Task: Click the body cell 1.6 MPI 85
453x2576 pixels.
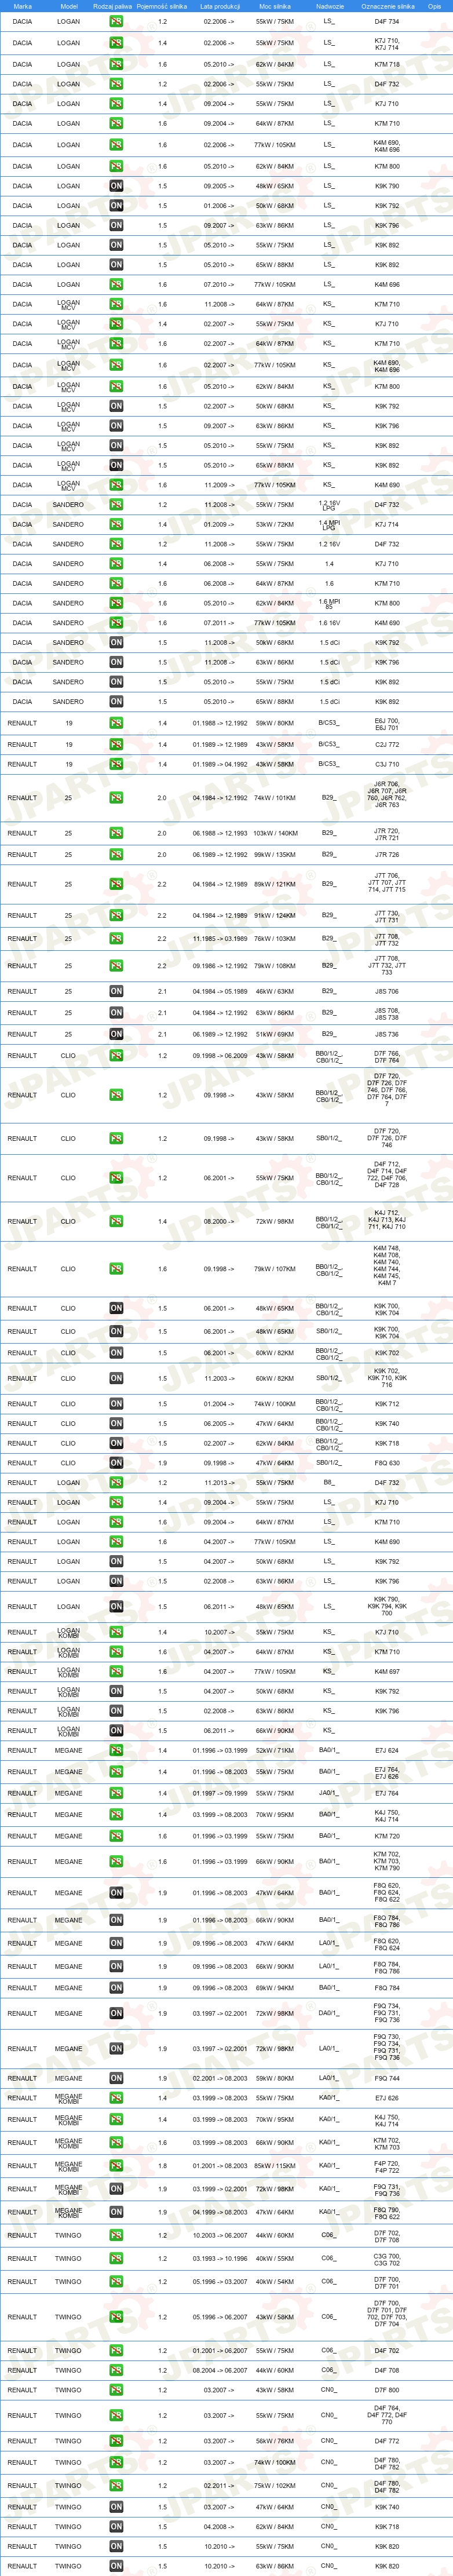Action: click(329, 603)
